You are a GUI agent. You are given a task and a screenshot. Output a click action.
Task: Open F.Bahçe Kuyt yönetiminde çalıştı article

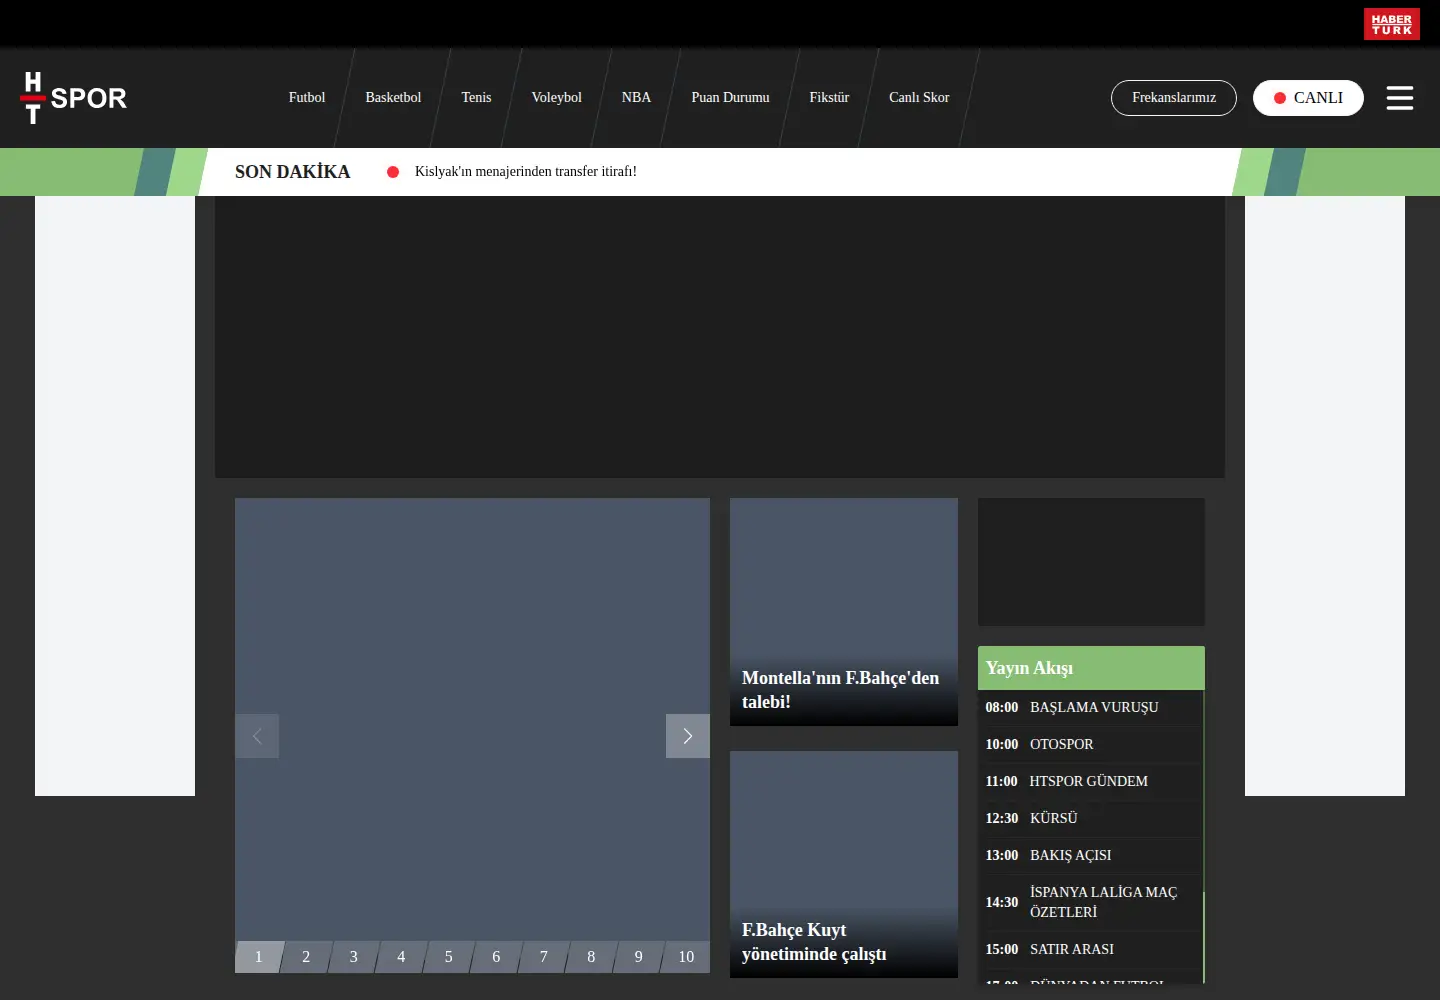point(844,865)
